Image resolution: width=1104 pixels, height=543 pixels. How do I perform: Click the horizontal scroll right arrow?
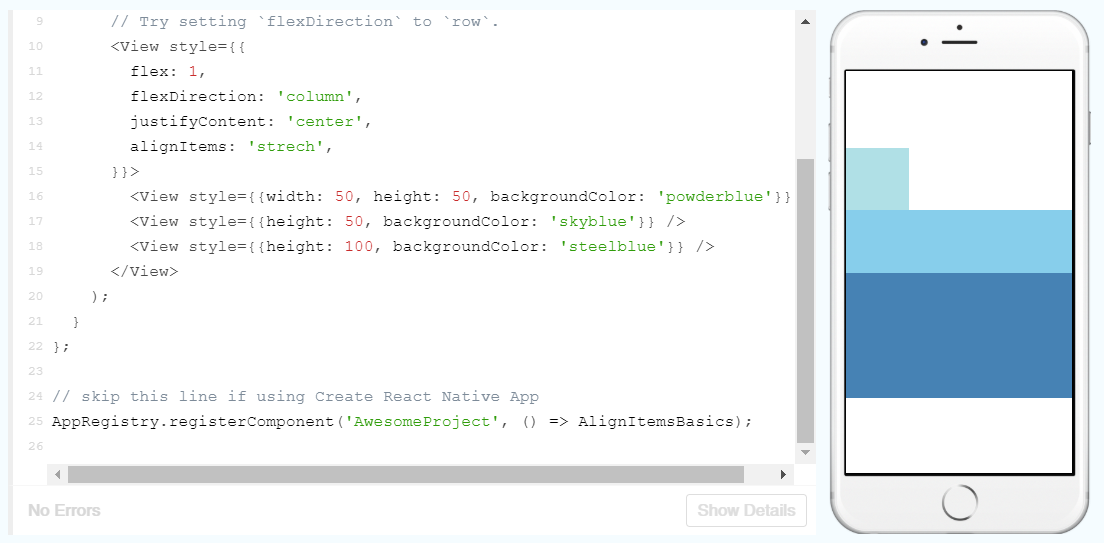click(x=783, y=474)
